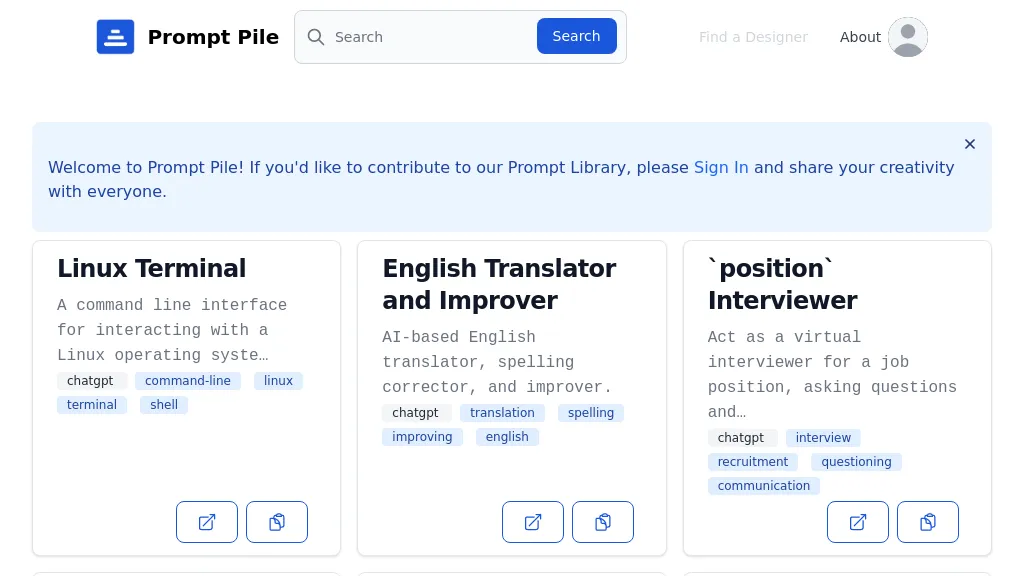Click the Prompt Pile site title
This screenshot has width=1024, height=576.
pyautogui.click(x=213, y=37)
